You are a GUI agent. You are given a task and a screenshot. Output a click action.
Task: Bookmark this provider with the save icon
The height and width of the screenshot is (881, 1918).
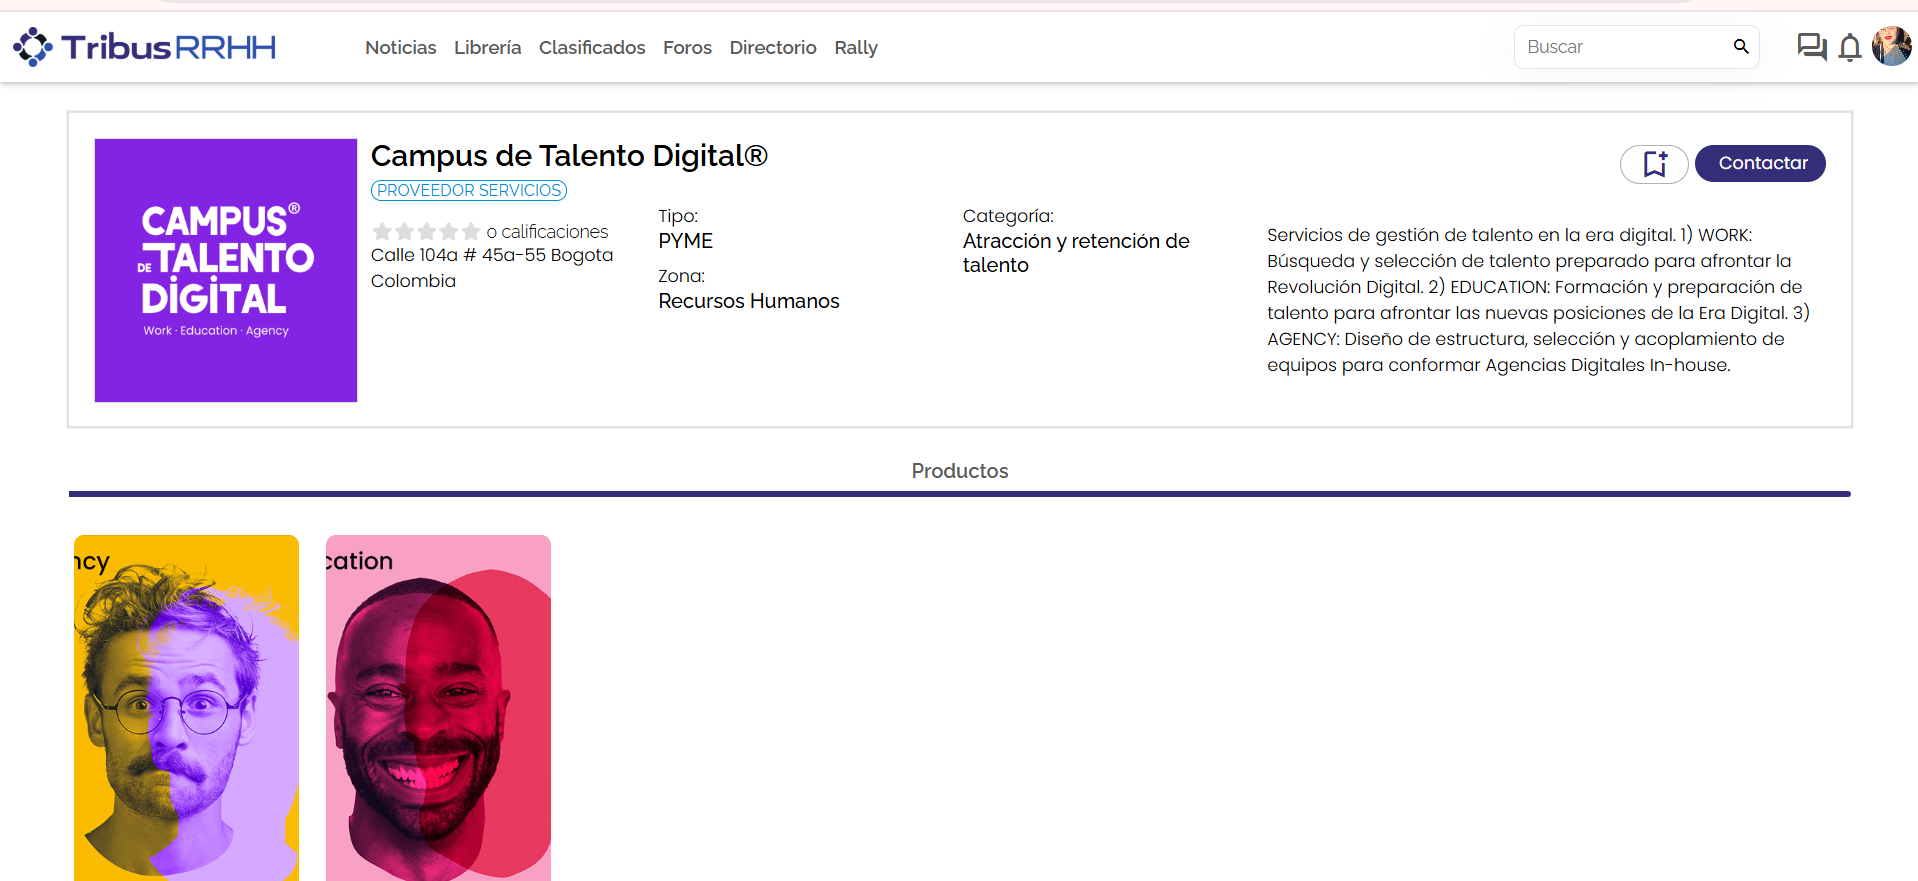pos(1654,164)
